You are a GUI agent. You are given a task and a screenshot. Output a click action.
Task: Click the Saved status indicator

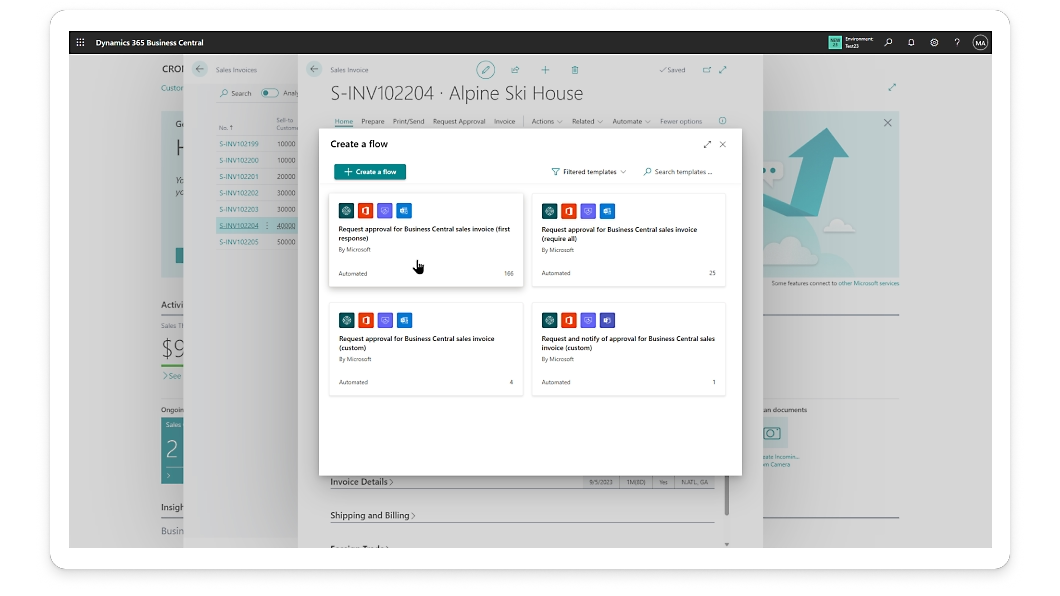[672, 70]
